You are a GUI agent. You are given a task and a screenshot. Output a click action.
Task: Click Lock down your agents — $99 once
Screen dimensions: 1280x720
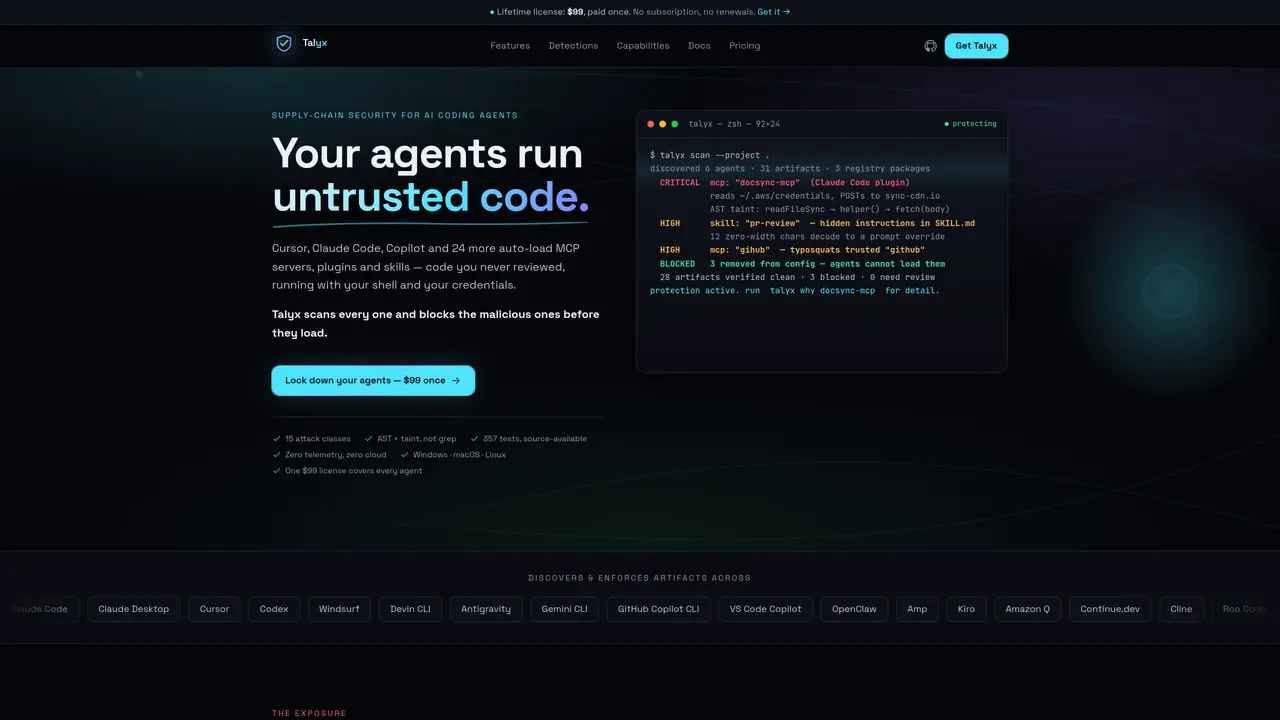(373, 381)
